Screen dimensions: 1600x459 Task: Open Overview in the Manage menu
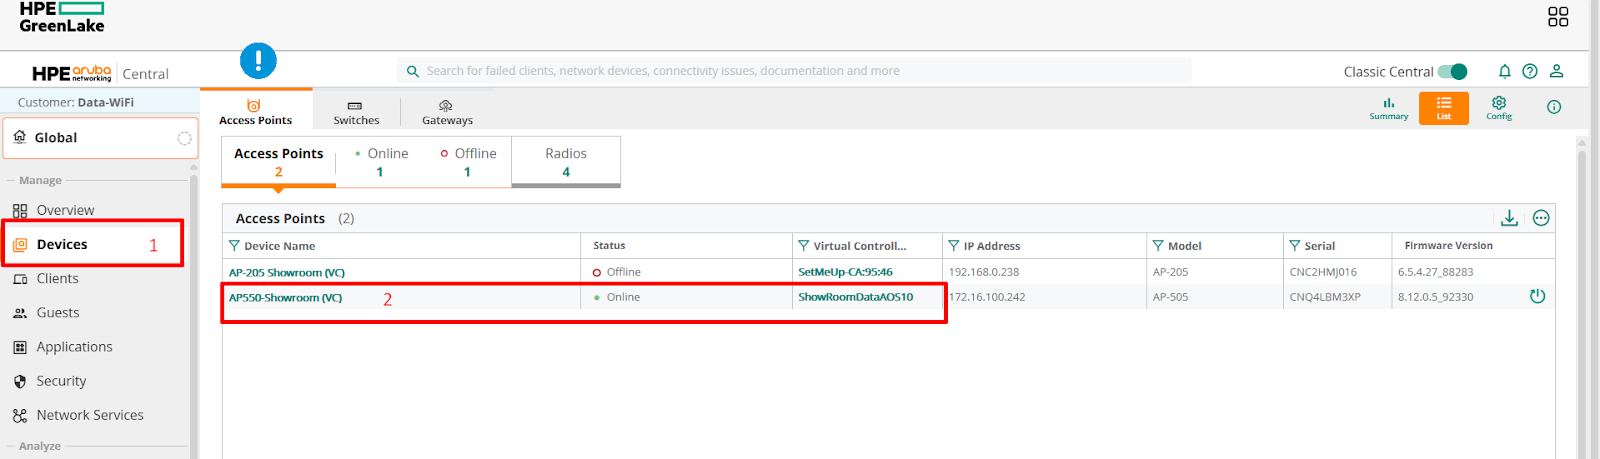click(65, 210)
